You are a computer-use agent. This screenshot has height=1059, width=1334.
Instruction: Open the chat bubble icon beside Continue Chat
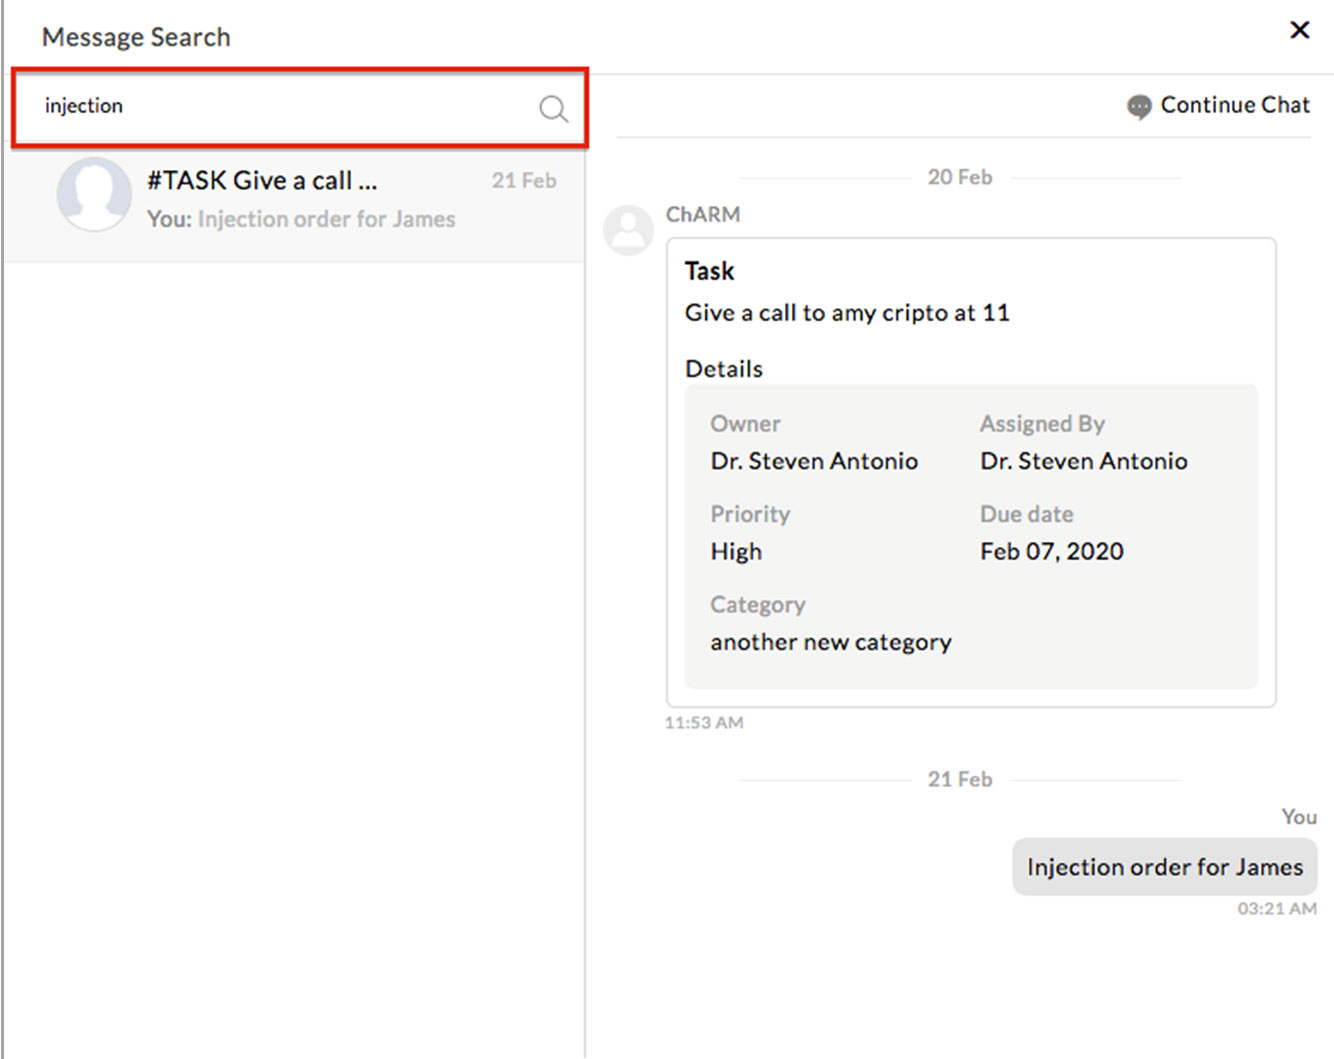click(1139, 106)
